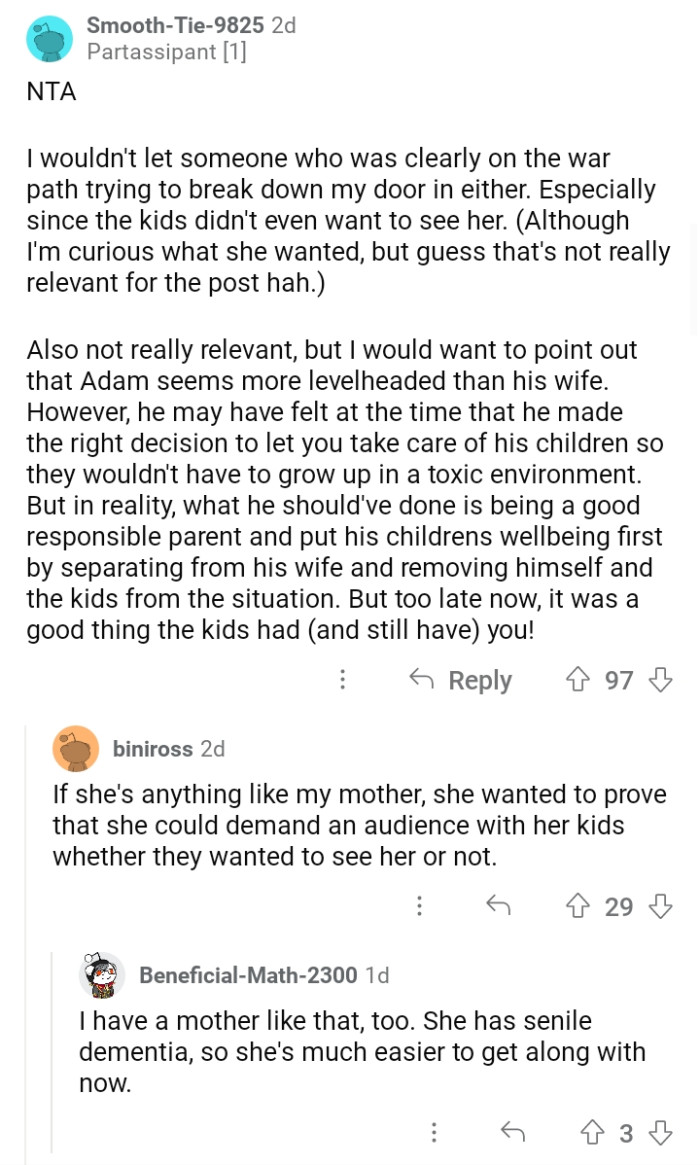Downvote biniross's comment
This screenshot has height=1165, width=700.
(661, 907)
